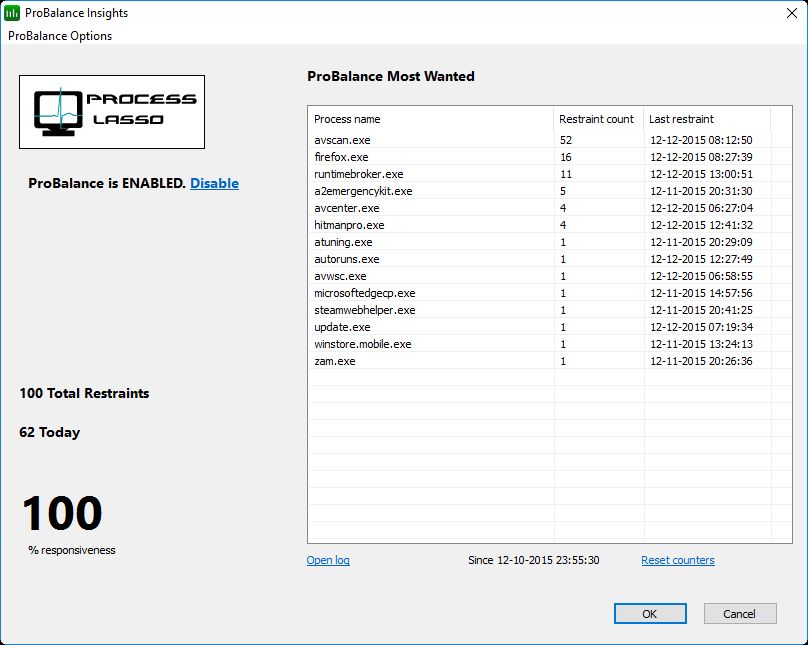
Task: Click timestamp 12-12-2015 06:58:55
Action: coord(701,276)
